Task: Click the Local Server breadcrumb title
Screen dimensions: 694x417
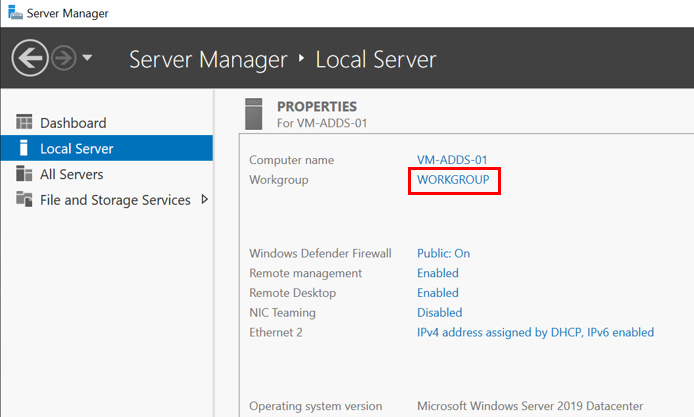Action: point(376,59)
